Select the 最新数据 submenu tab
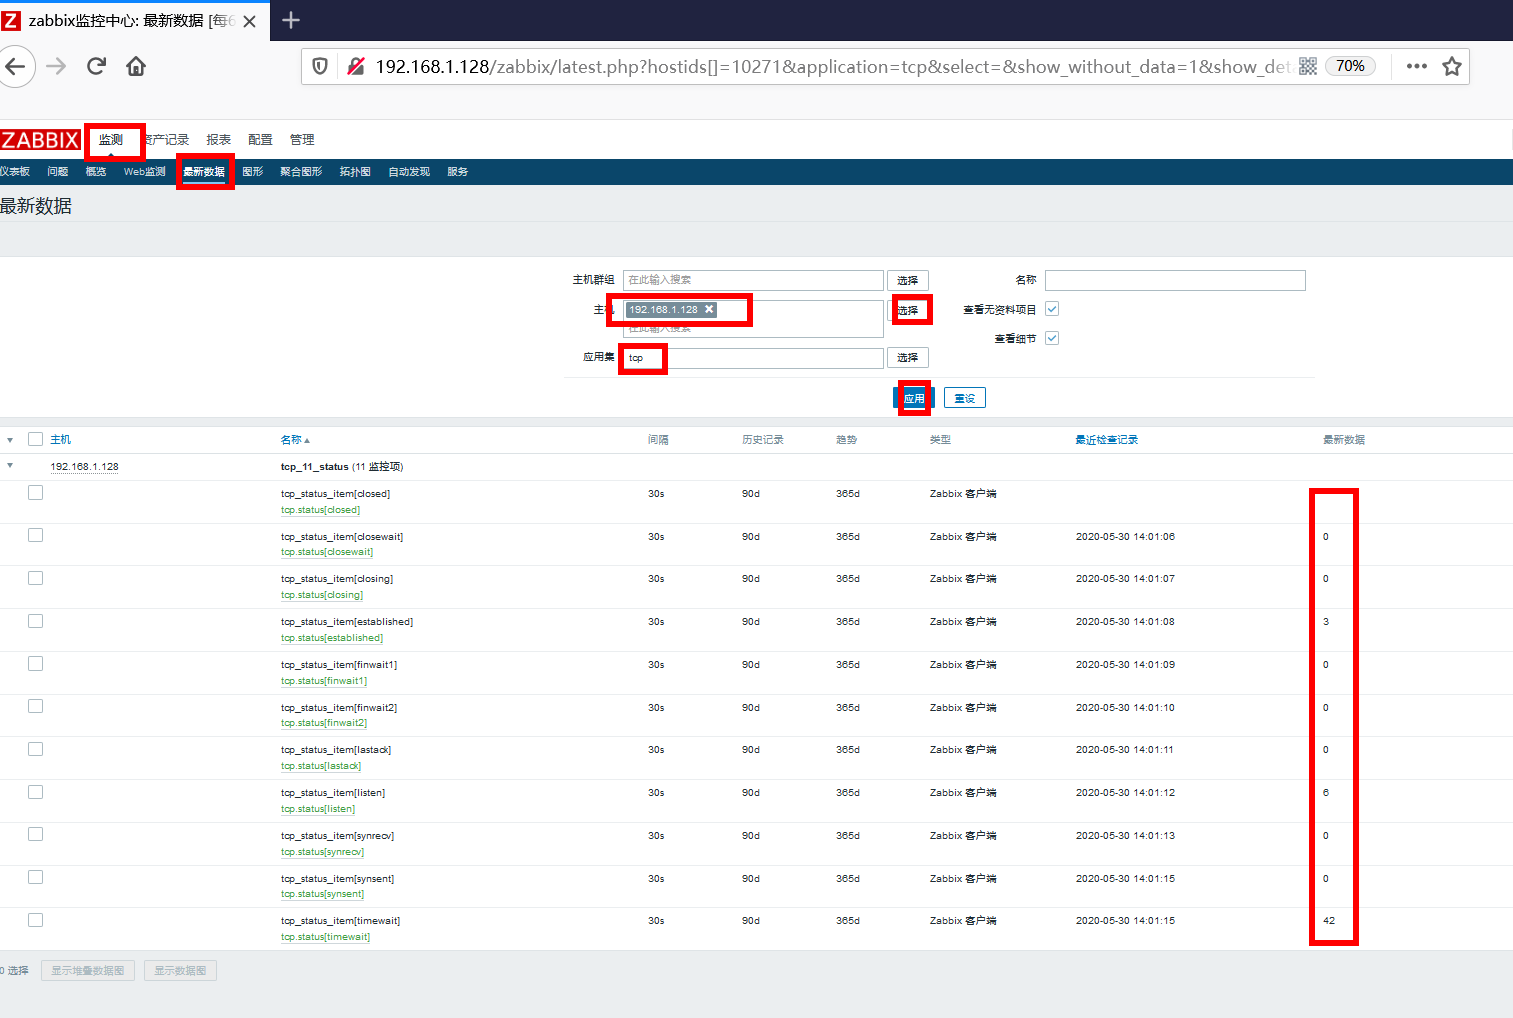Image resolution: width=1513 pixels, height=1018 pixels. (x=204, y=172)
